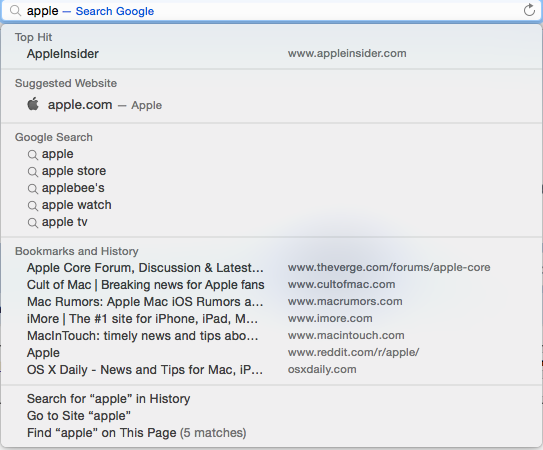
Task: Open the 'Apple' reddit entry
Action: point(272,352)
